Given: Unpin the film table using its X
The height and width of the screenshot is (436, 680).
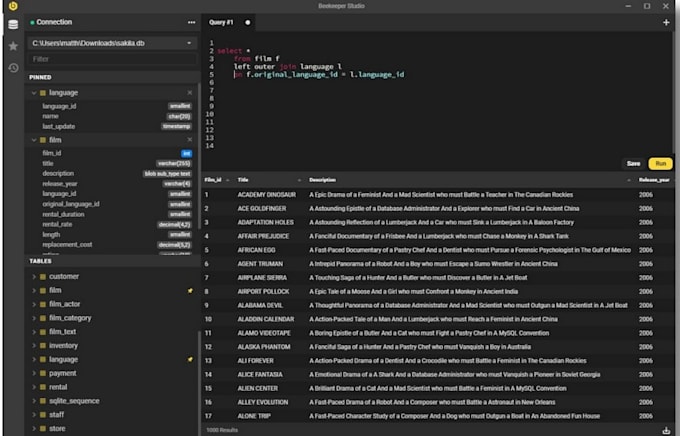Looking at the screenshot, I should click(x=190, y=140).
